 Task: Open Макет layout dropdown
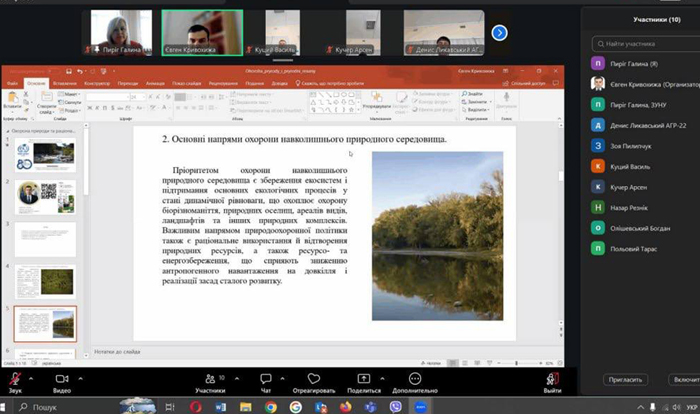(x=69, y=94)
